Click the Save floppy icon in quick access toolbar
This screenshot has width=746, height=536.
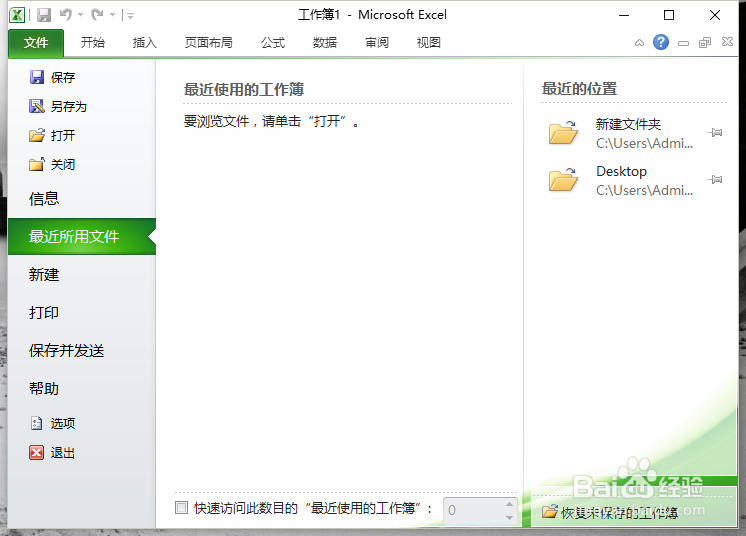(44, 15)
